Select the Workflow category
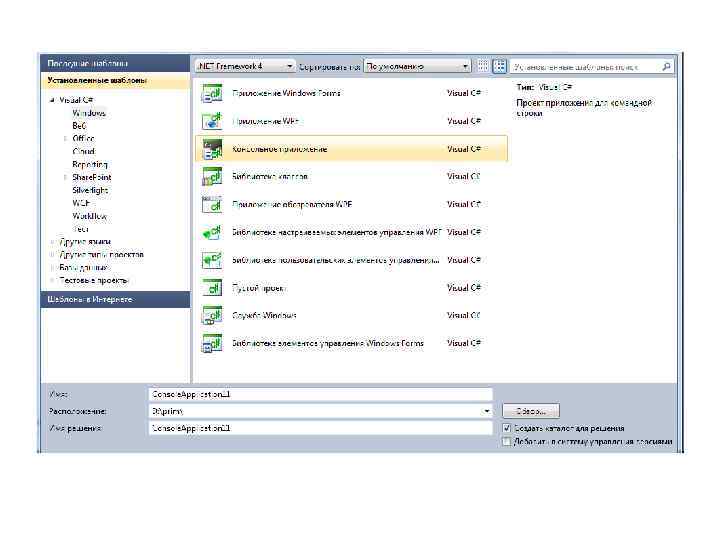The width and height of the screenshot is (720, 540). pyautogui.click(x=89, y=216)
